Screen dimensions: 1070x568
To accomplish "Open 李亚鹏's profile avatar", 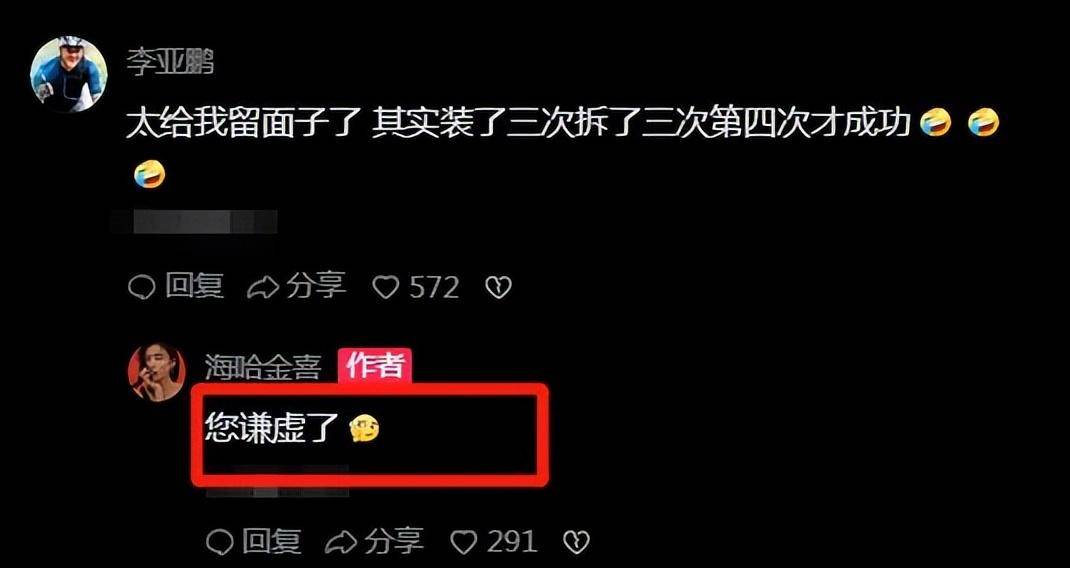I will (x=68, y=74).
